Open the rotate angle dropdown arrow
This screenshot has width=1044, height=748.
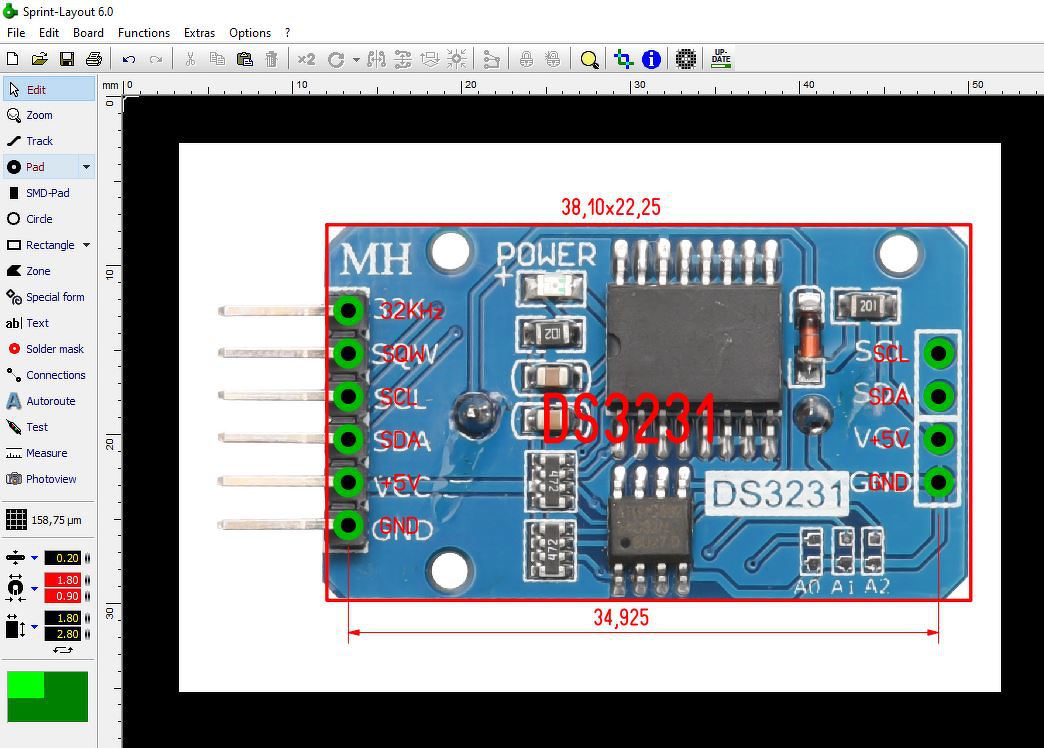pyautogui.click(x=356, y=59)
